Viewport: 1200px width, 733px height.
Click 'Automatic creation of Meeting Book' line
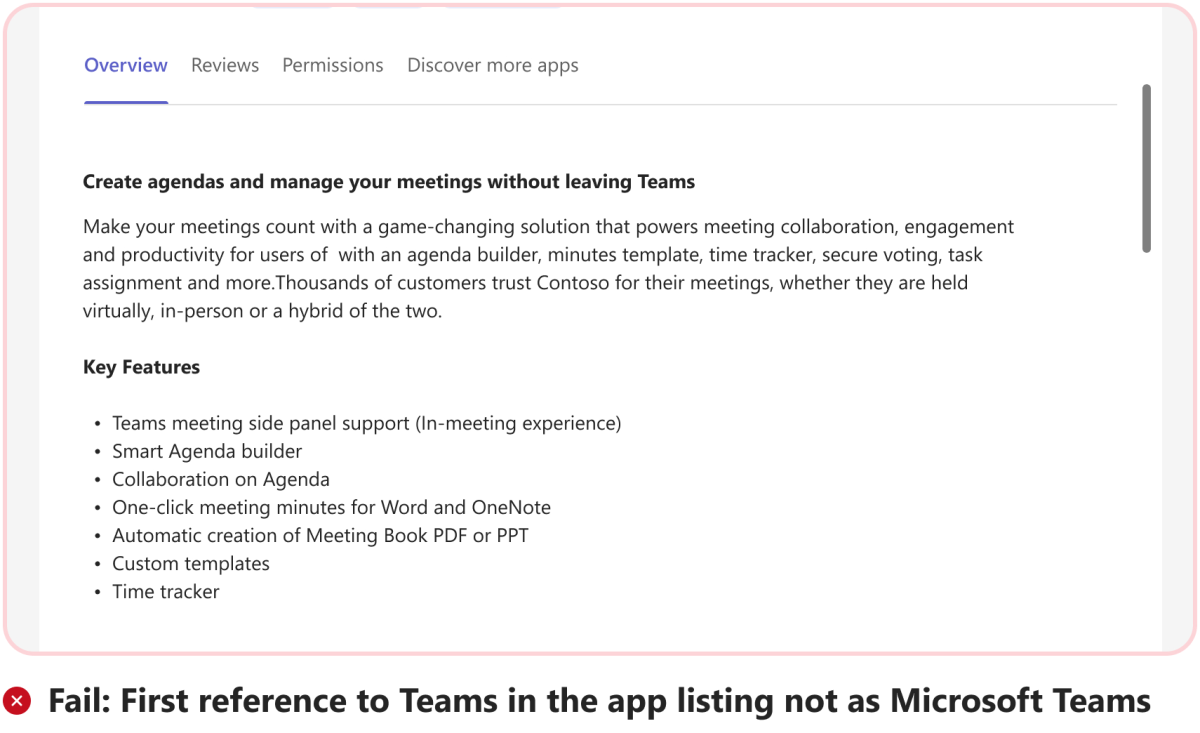320,535
